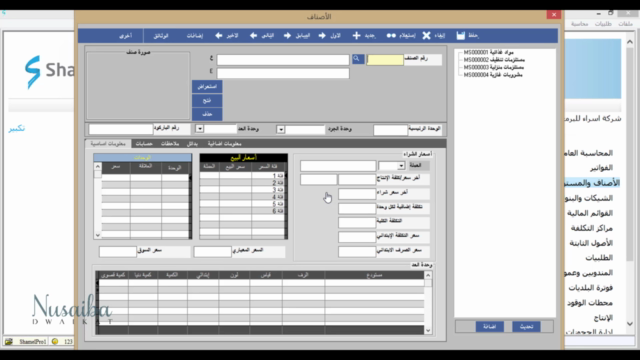Click the main unit (الوحدة الرئيسية) field
This screenshot has height=360, width=640.
(x=390, y=130)
